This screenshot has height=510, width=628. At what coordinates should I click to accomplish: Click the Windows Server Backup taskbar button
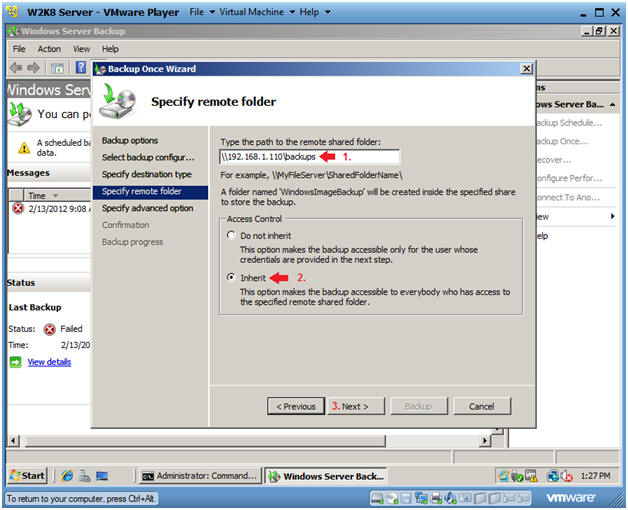point(325,476)
